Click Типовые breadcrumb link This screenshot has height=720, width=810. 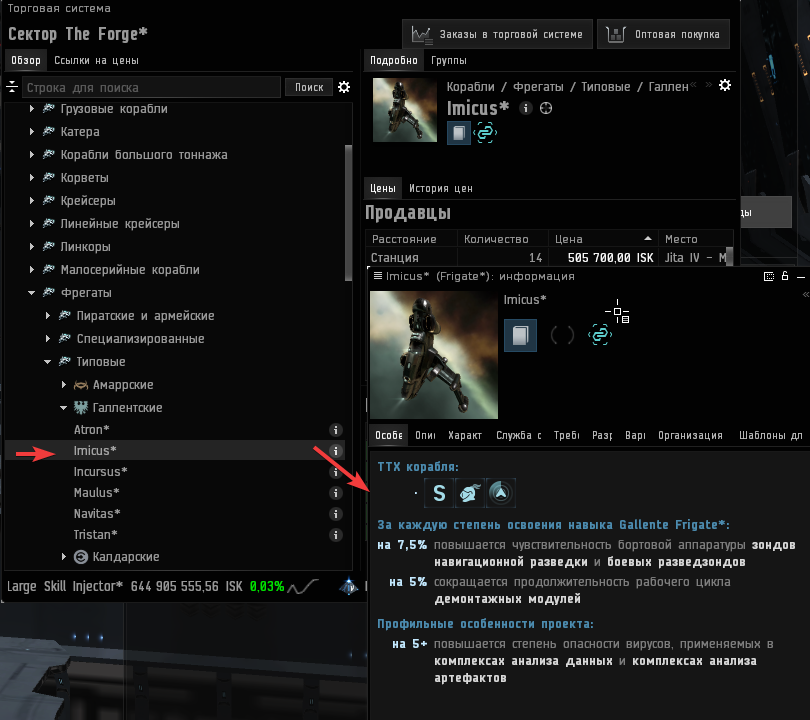click(x=605, y=87)
